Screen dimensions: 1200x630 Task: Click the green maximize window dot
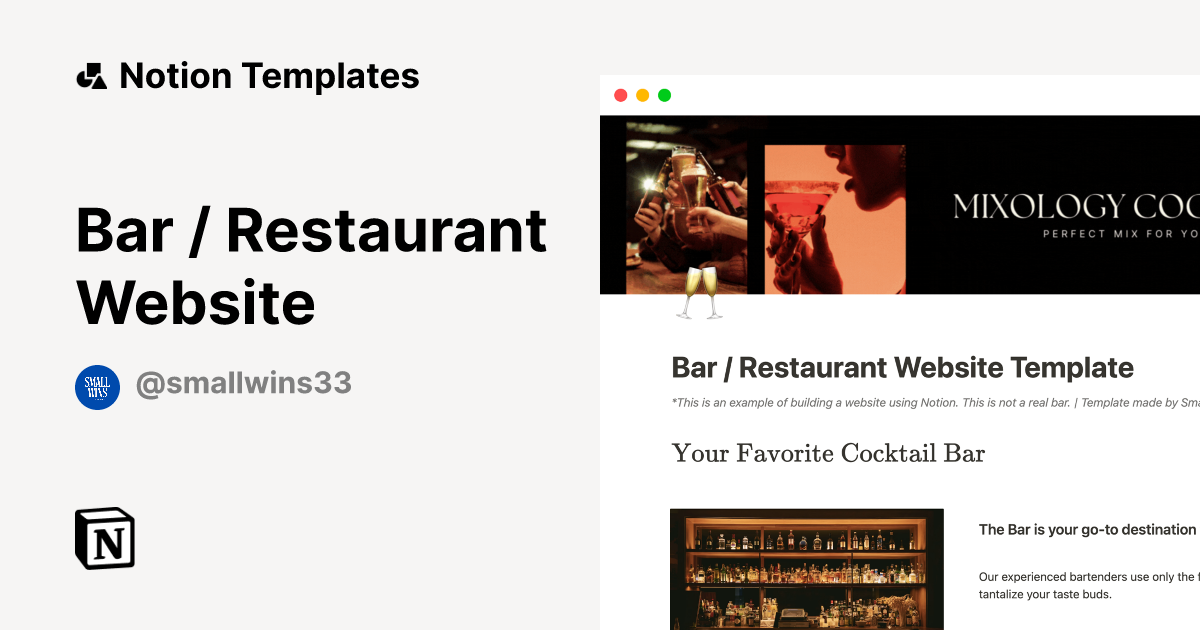click(x=664, y=95)
